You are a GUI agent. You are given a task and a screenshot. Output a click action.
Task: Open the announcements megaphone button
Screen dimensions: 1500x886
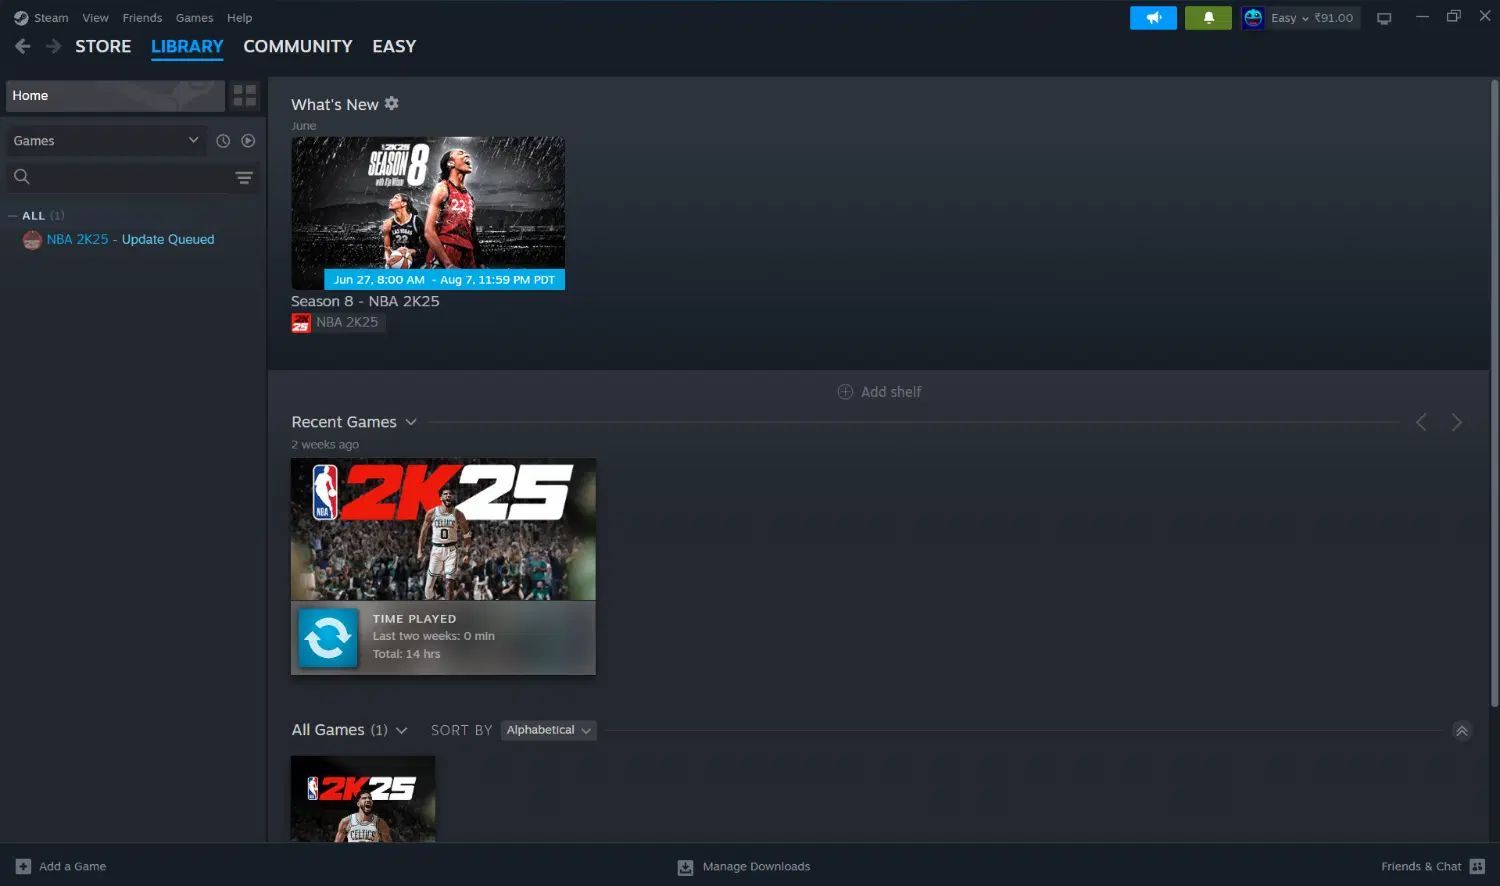click(x=1153, y=18)
